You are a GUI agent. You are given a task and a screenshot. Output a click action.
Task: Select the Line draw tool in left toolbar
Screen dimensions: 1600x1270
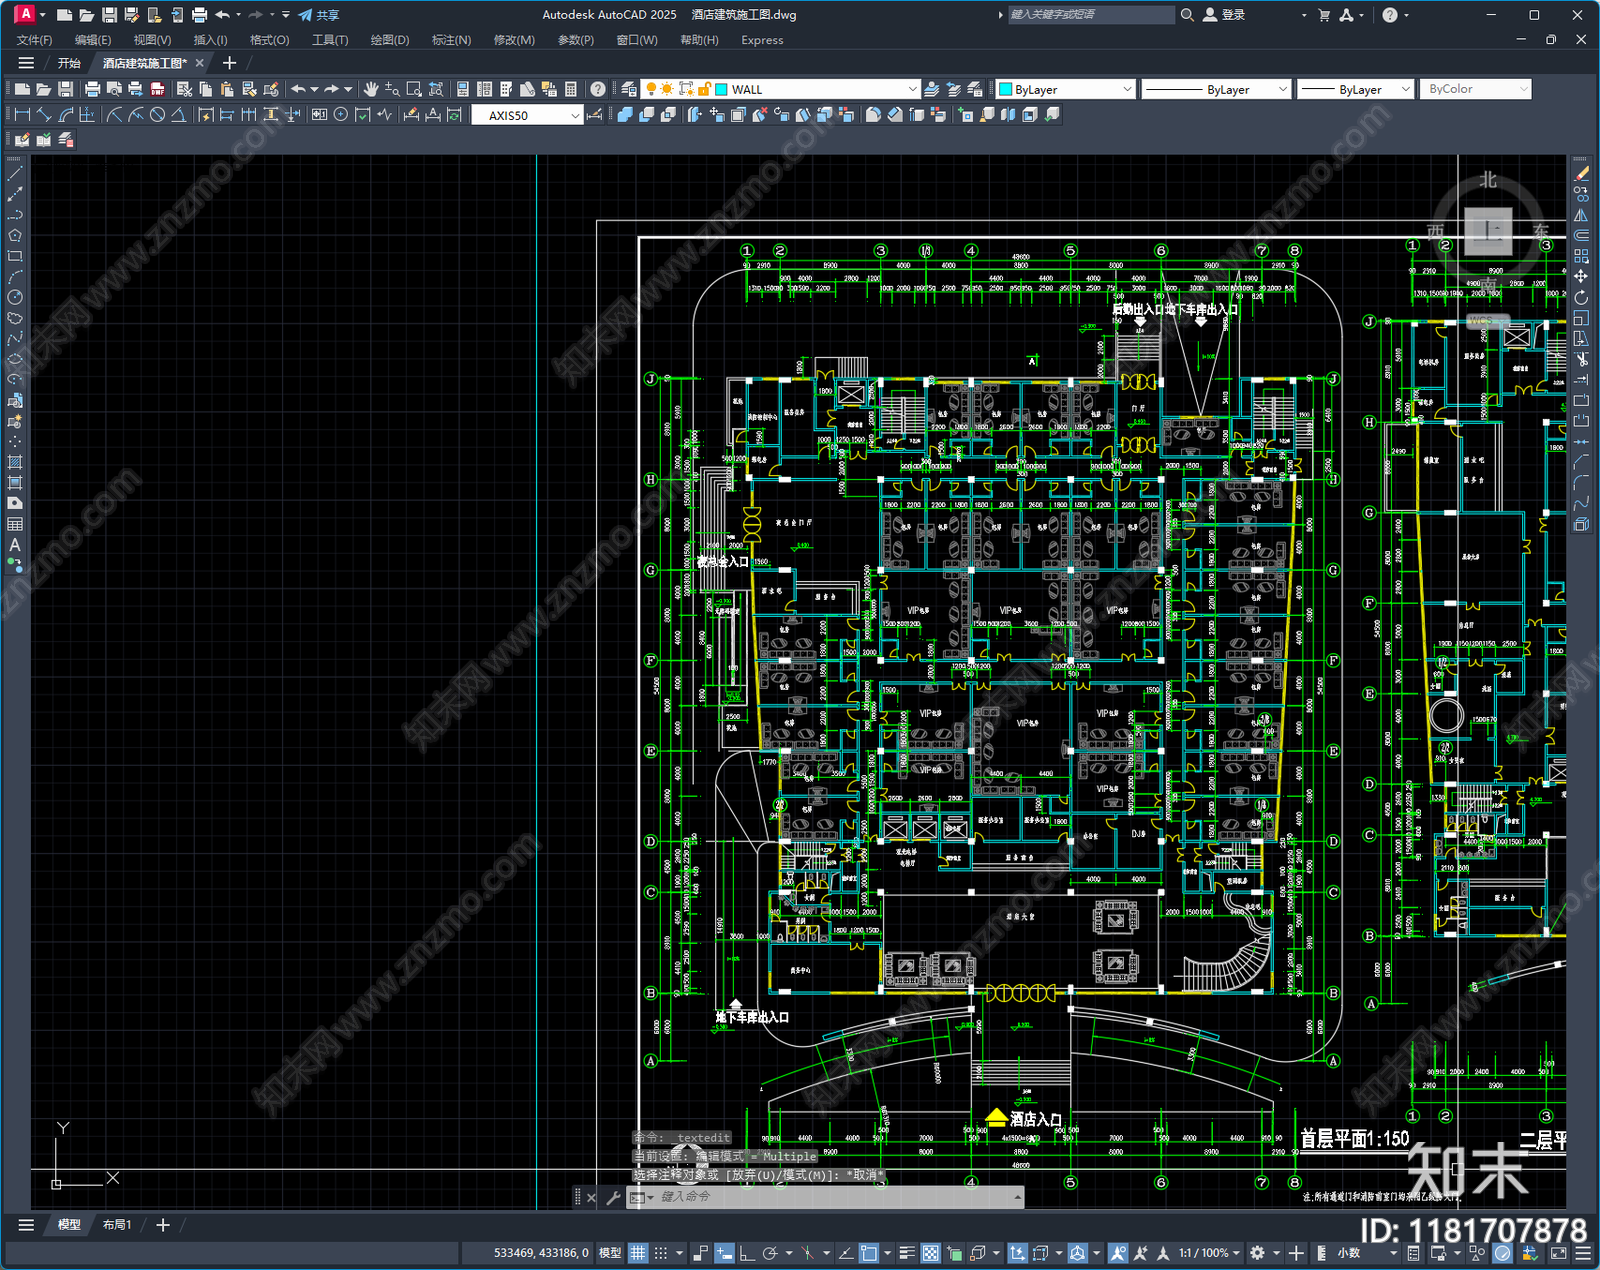(15, 174)
